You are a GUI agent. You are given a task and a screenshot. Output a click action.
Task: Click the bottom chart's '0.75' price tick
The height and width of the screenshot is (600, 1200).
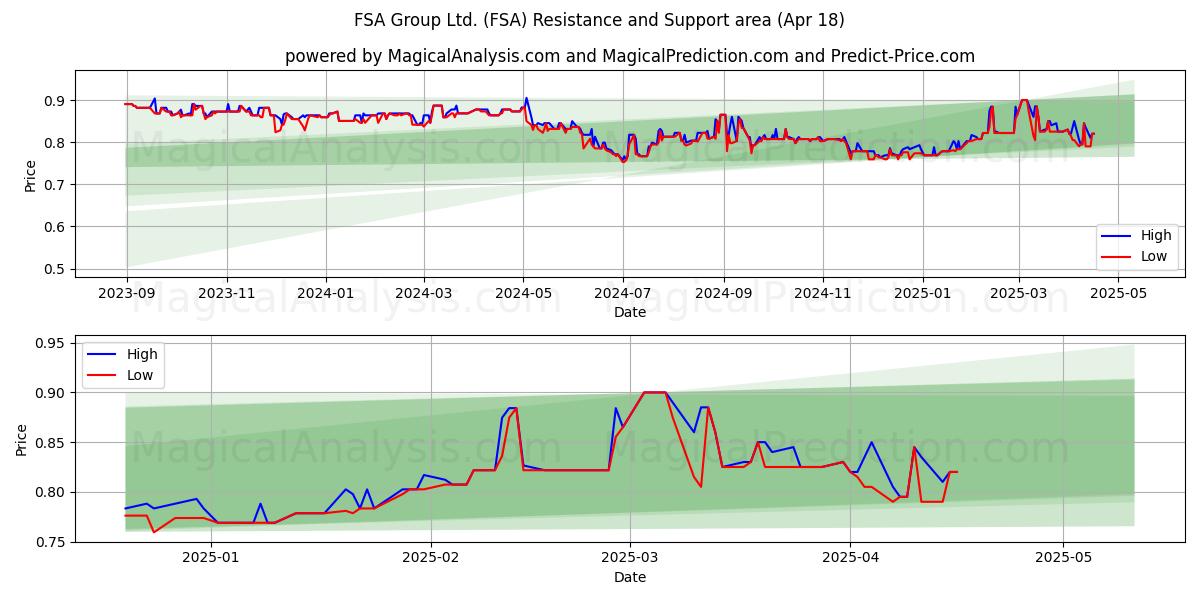(51, 542)
